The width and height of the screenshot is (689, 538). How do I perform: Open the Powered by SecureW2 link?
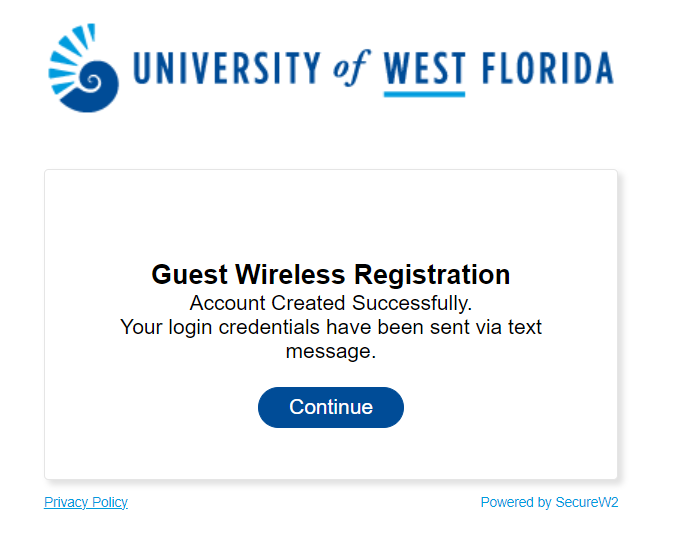click(549, 502)
